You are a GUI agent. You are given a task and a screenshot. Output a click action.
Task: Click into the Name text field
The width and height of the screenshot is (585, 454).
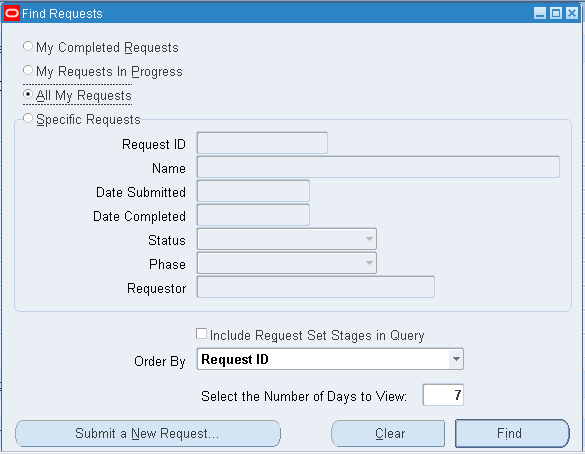click(378, 167)
